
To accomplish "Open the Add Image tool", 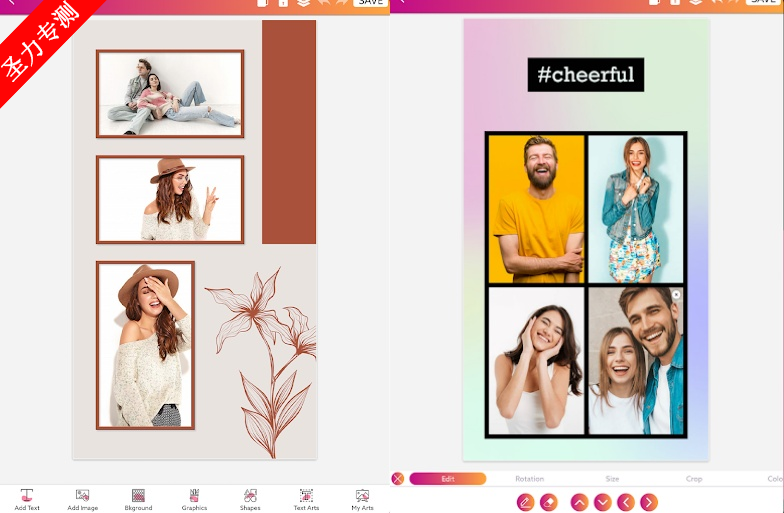I will (82, 500).
